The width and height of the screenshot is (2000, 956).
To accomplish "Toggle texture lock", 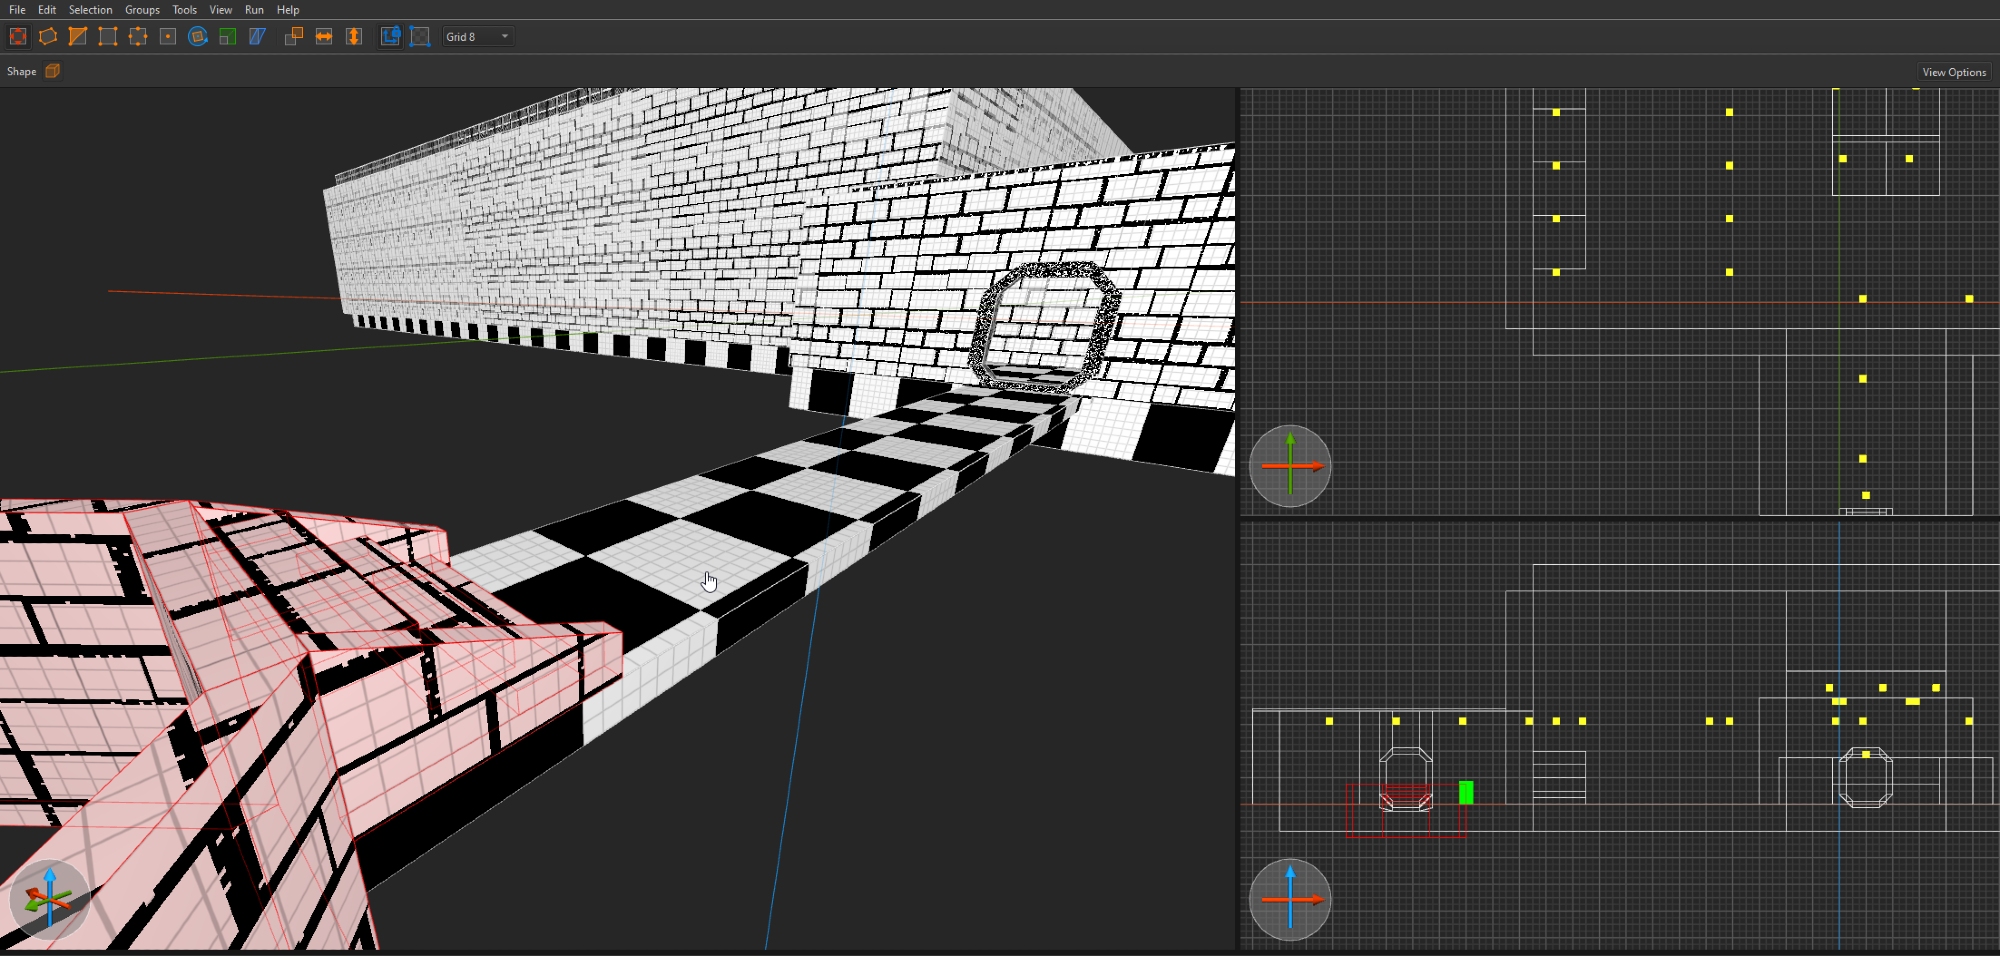I will (x=390, y=37).
